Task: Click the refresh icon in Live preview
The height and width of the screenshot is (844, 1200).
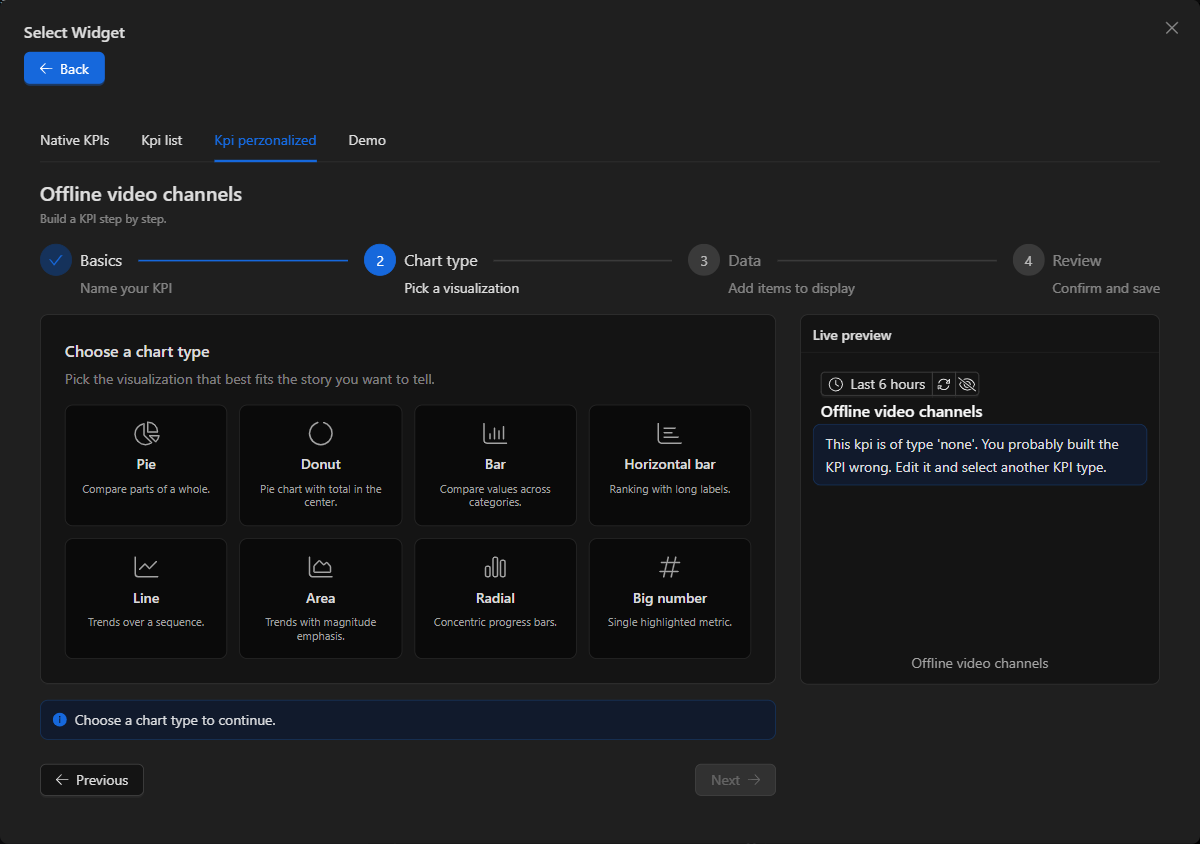Action: [x=943, y=384]
